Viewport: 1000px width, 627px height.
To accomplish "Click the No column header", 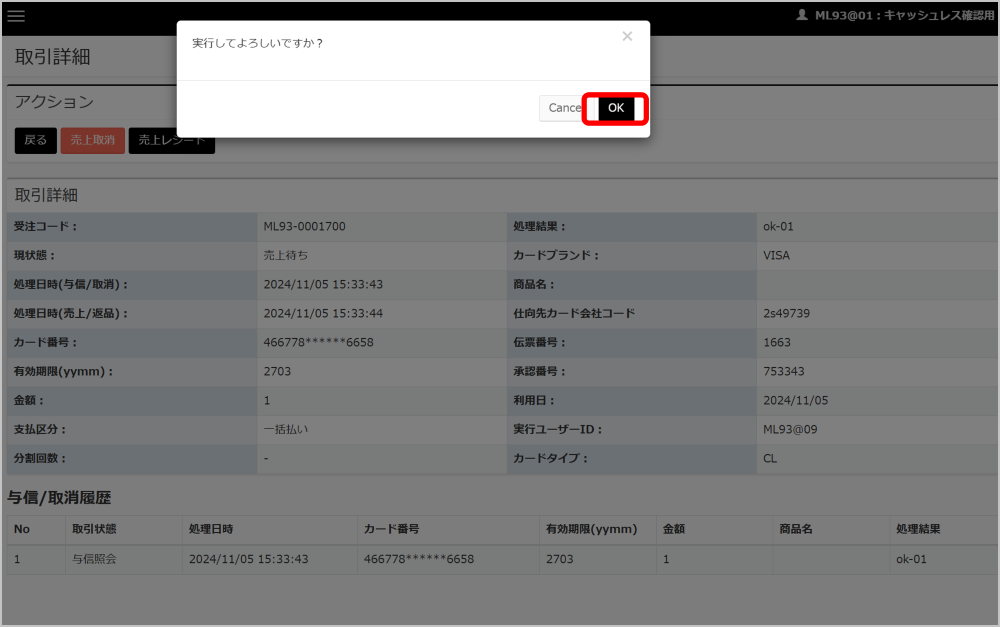I will 22,529.
